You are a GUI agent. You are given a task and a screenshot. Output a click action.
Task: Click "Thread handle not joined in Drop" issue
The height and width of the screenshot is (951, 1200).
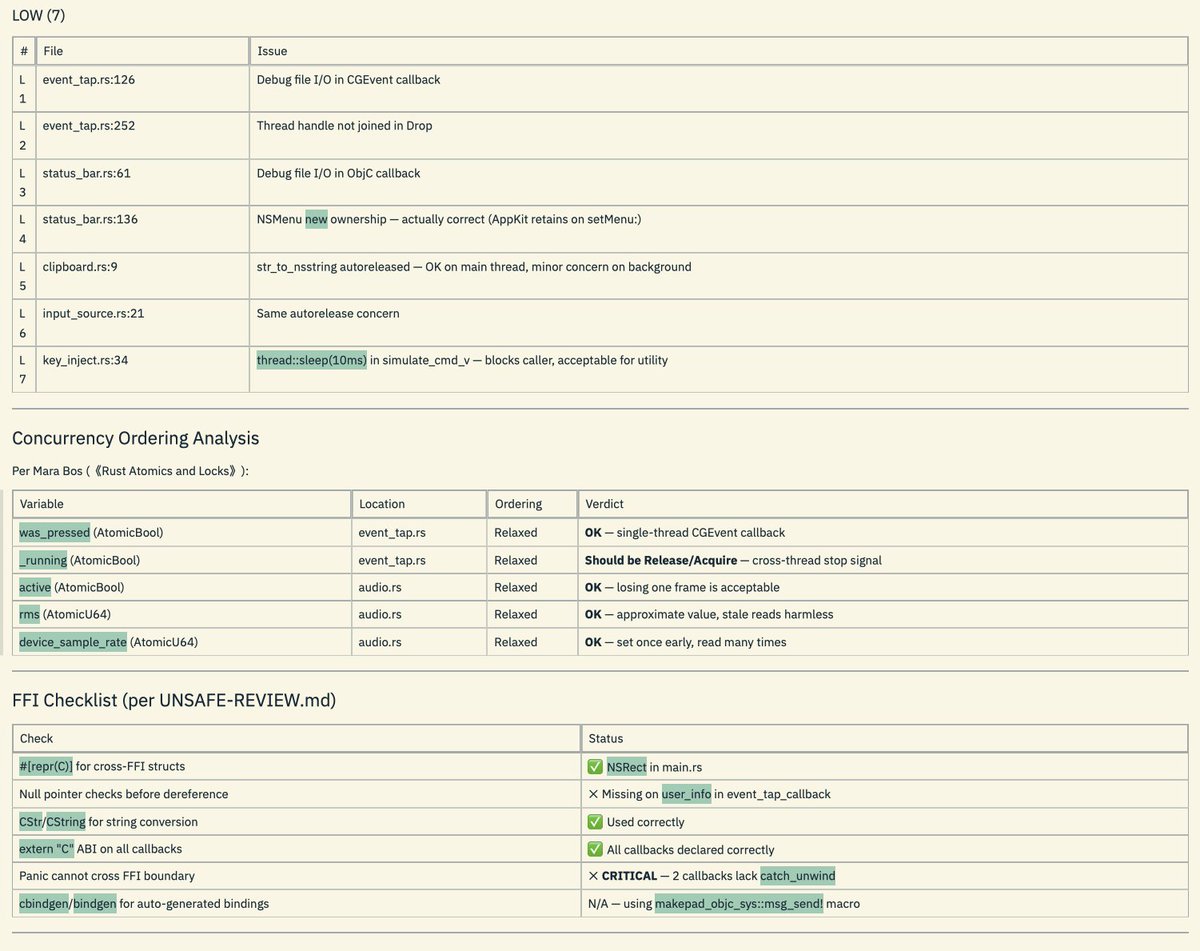coord(345,126)
